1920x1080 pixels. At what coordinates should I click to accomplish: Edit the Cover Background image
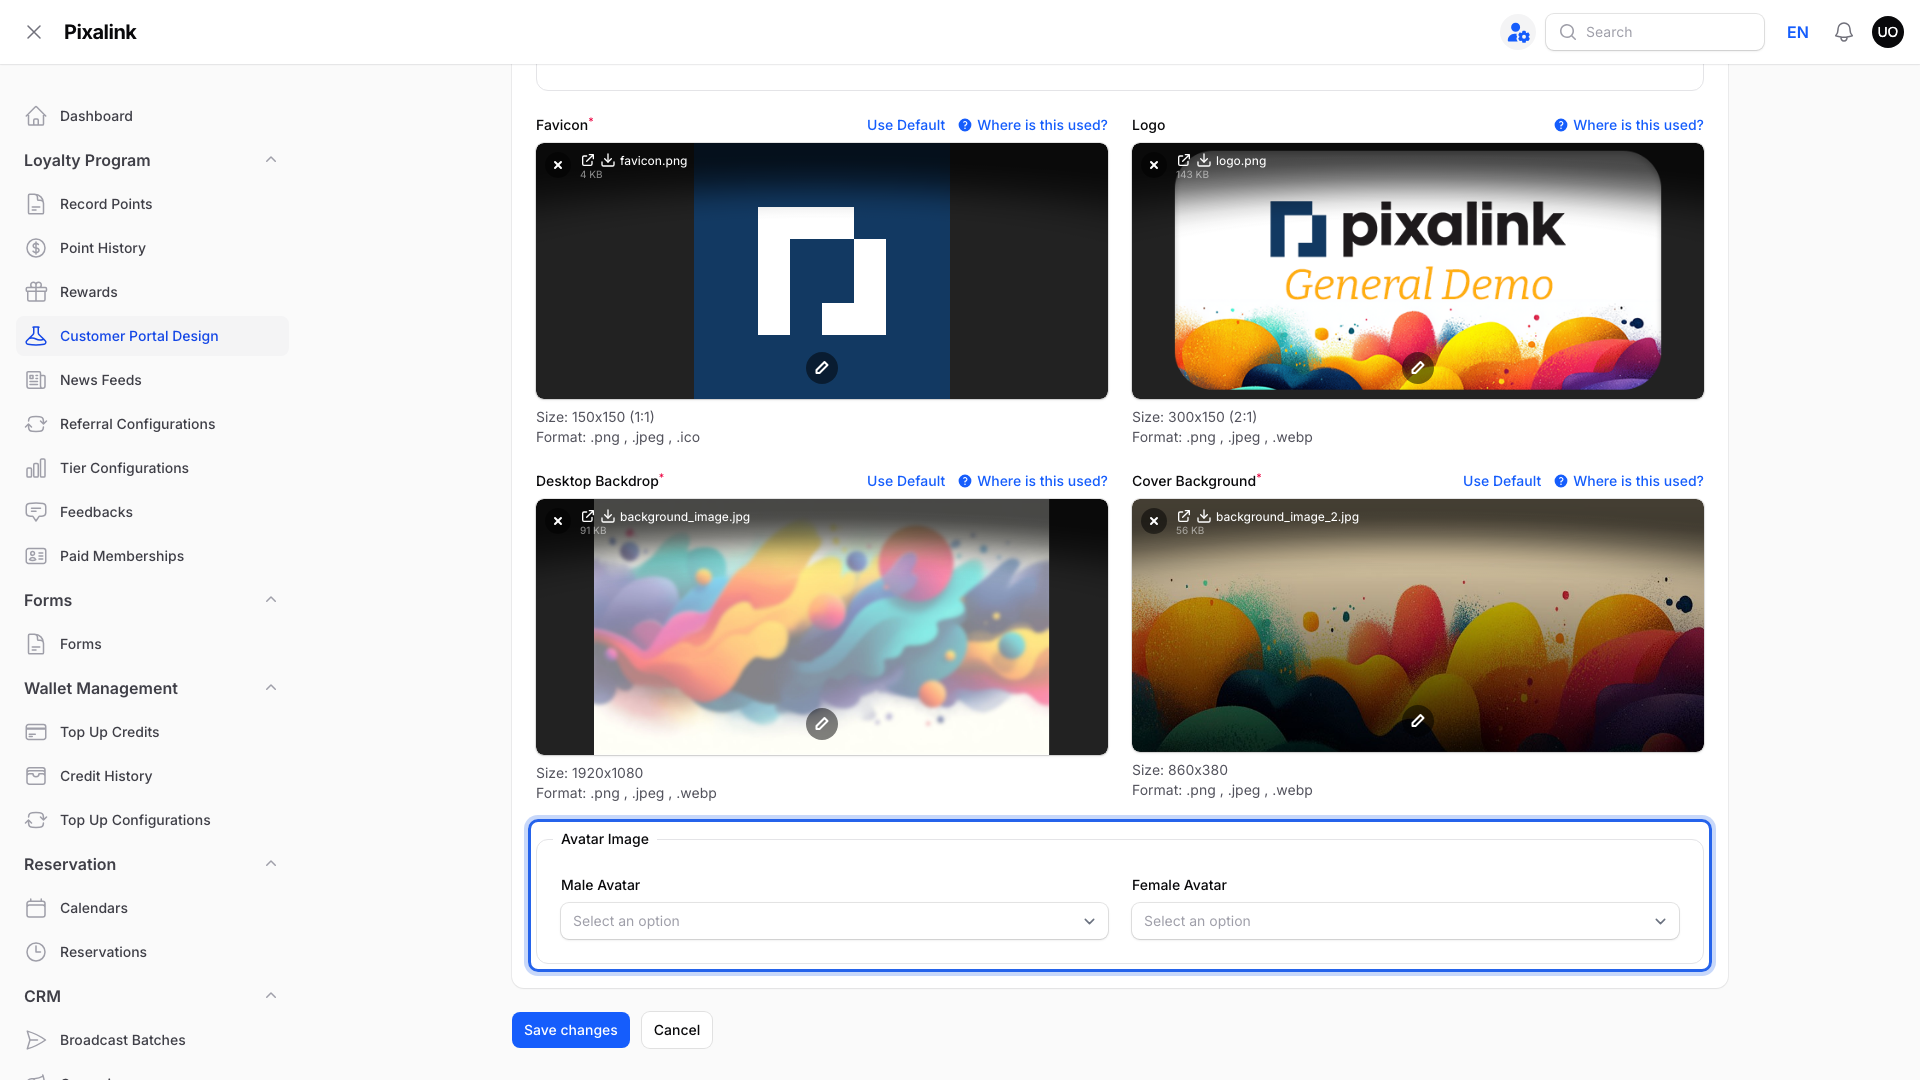pos(1417,721)
